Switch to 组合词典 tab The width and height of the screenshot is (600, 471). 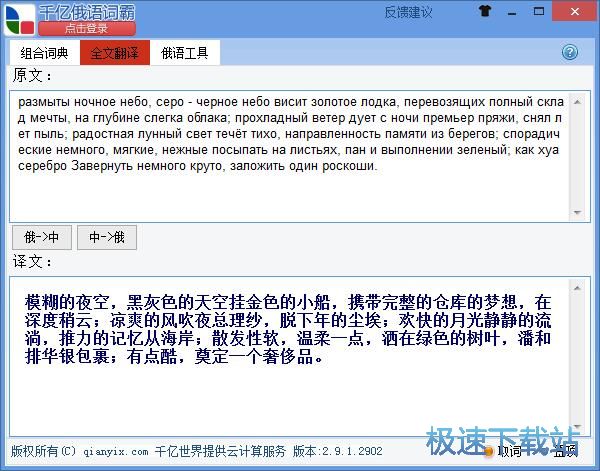point(45,53)
